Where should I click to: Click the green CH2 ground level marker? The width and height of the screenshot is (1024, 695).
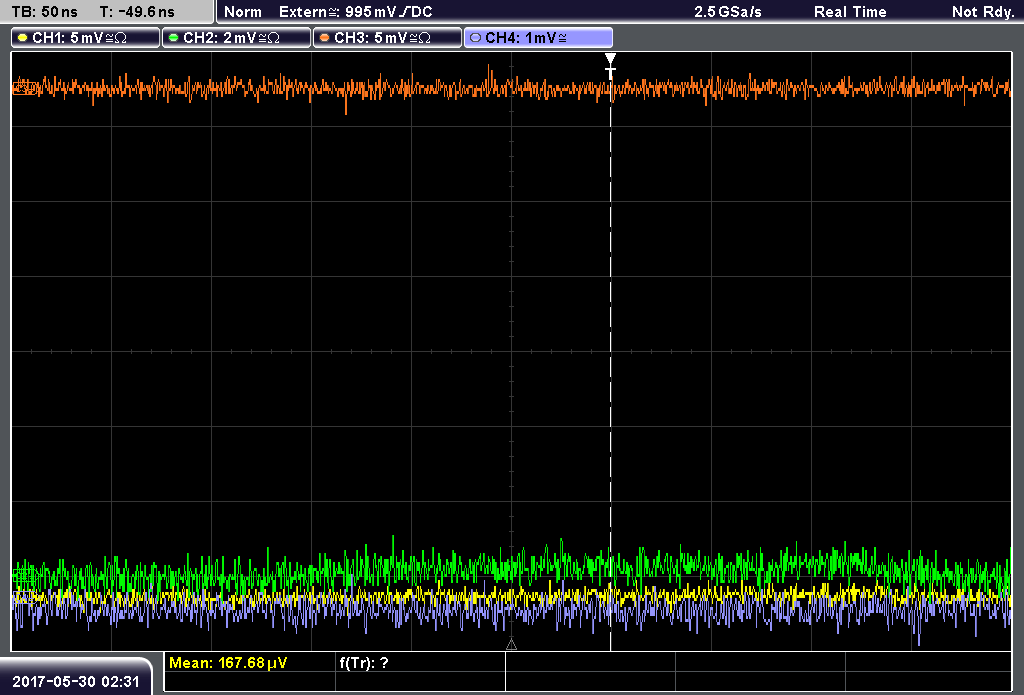[x=25, y=576]
